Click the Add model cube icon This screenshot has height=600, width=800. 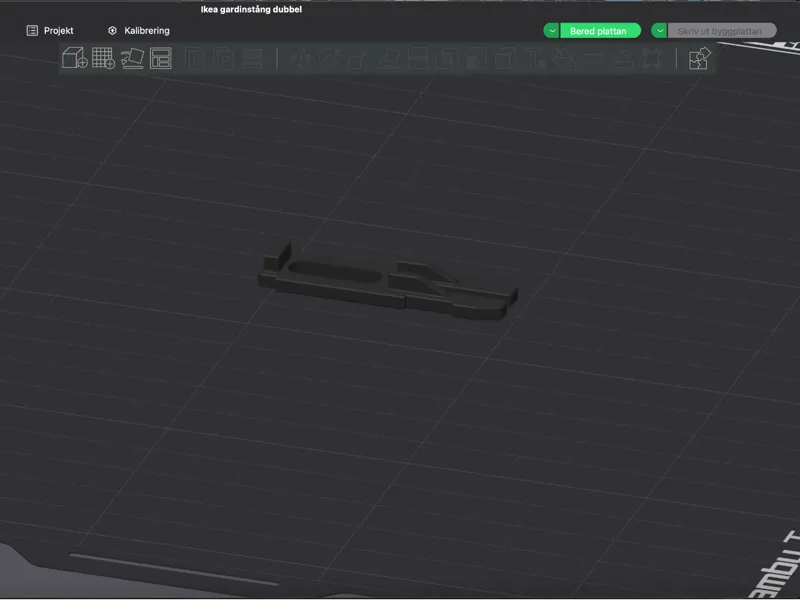[x=74, y=58]
